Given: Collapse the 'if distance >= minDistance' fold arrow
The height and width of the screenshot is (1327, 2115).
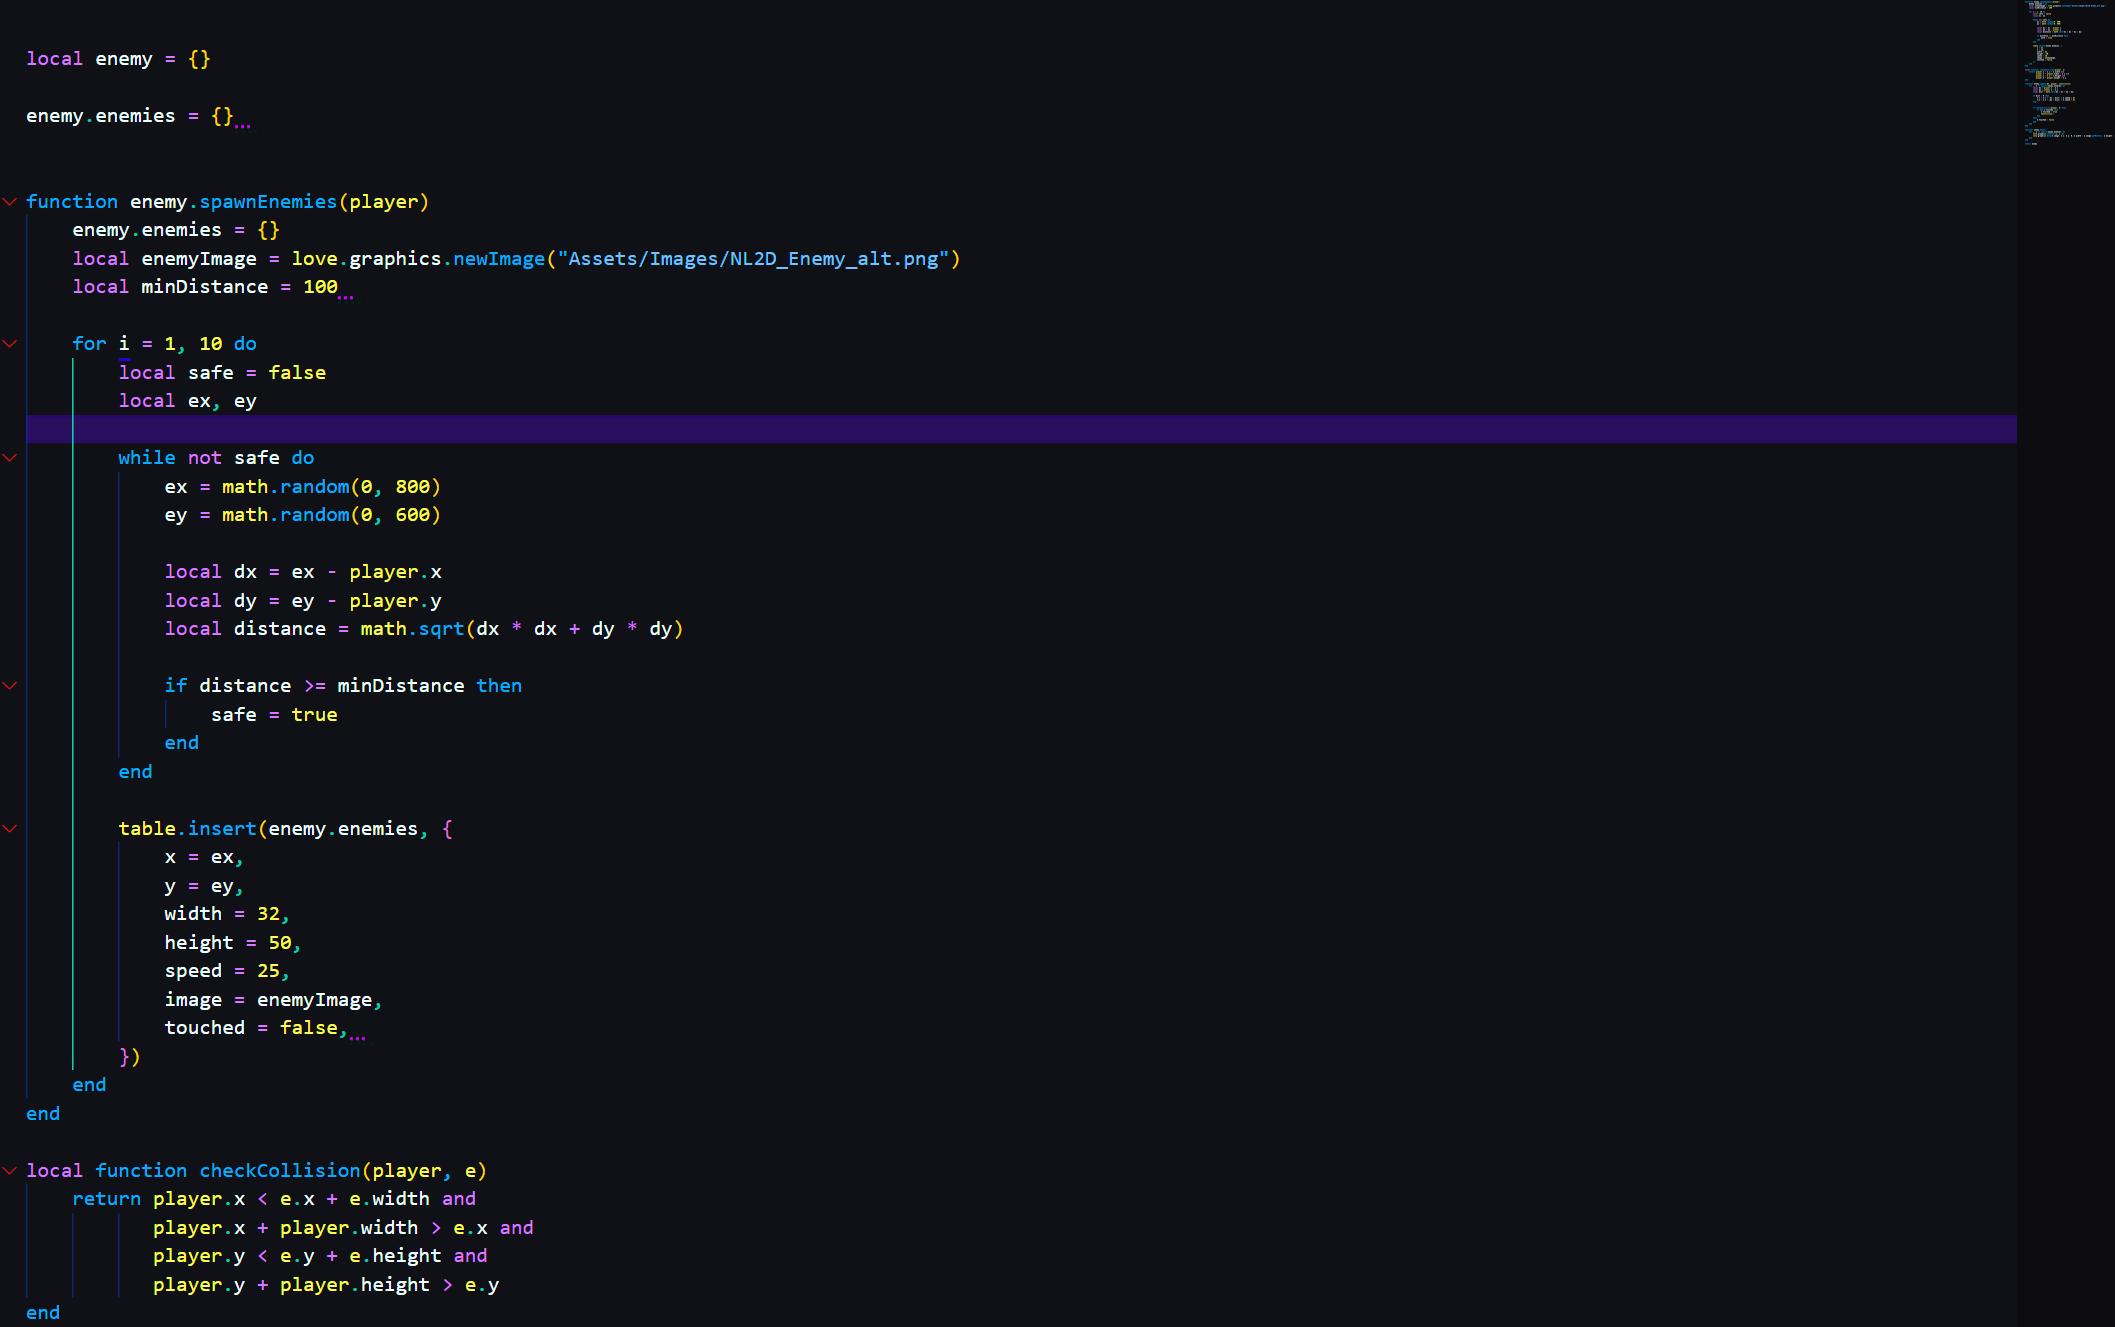Looking at the screenshot, I should coord(10,686).
